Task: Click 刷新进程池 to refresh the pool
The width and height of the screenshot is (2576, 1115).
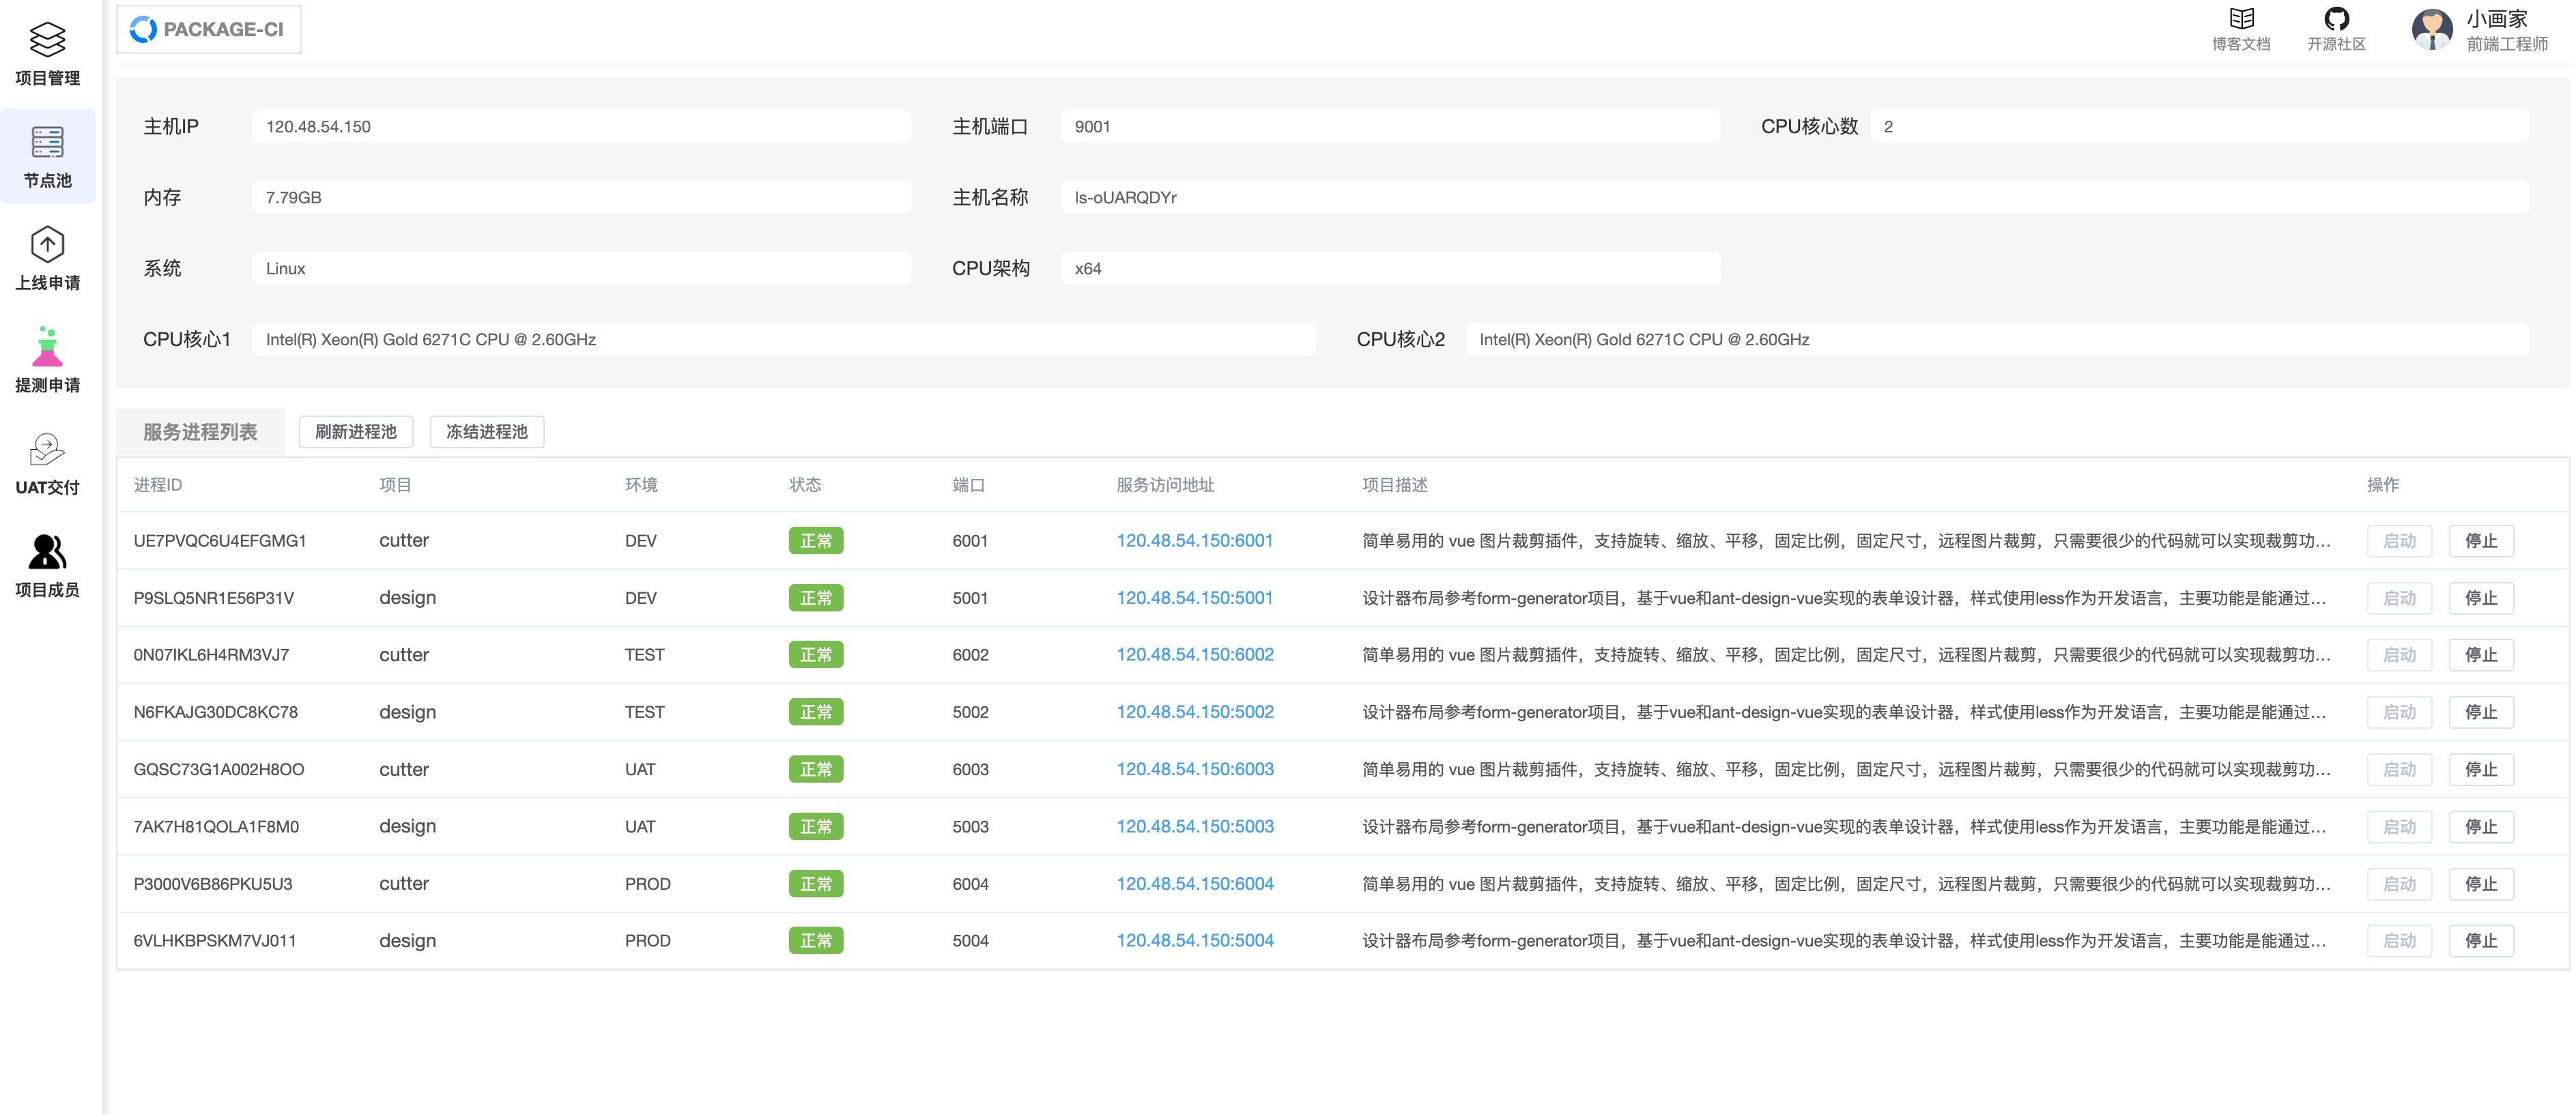Action: (x=356, y=432)
